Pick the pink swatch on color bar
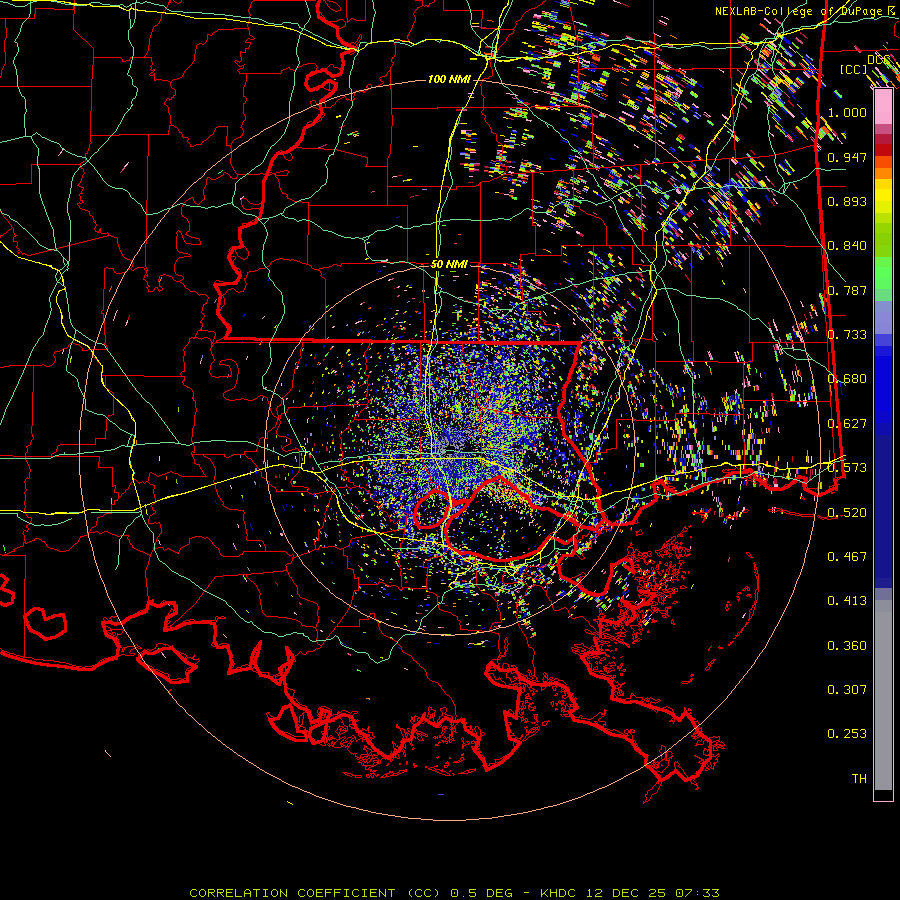Screen dimensions: 900x900 pyautogui.click(x=883, y=107)
